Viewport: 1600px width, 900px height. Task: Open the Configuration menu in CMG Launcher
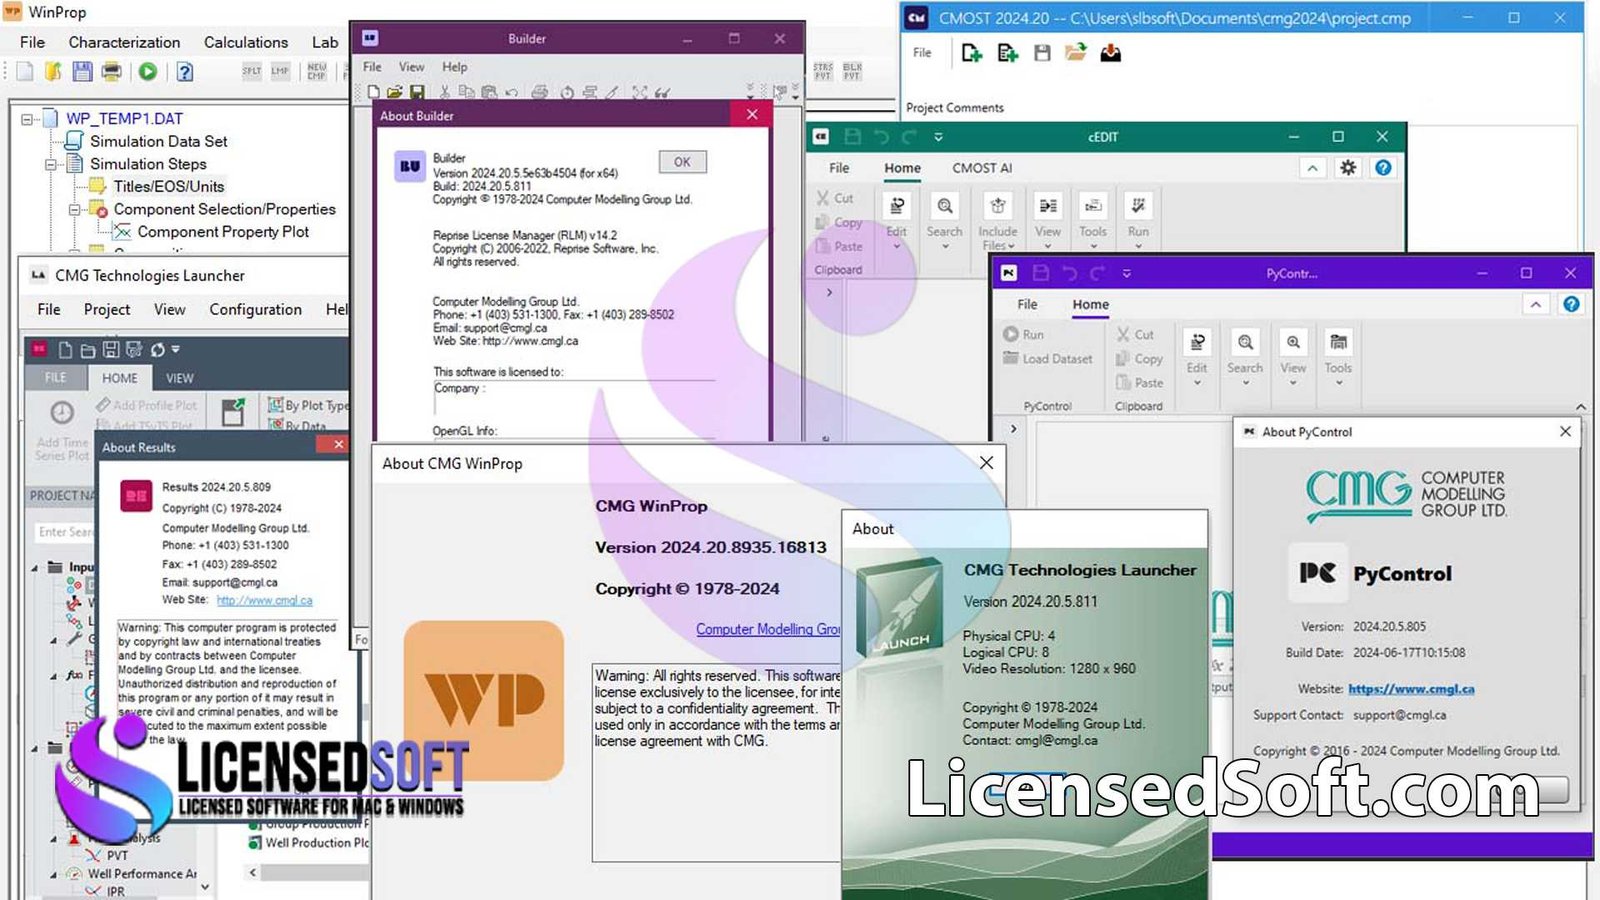255,310
